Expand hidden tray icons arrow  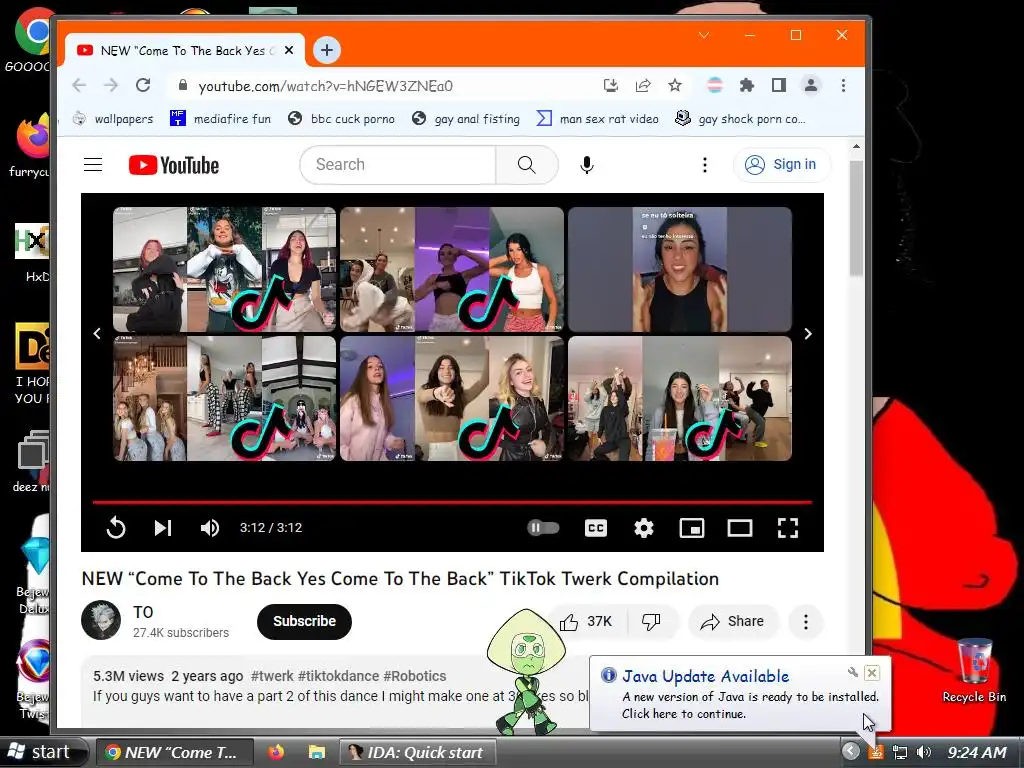(850, 752)
